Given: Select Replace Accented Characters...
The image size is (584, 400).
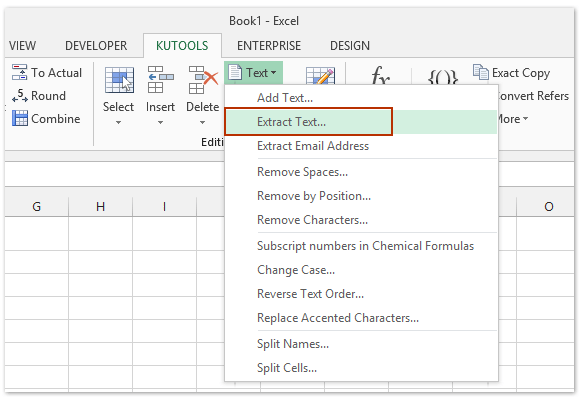Looking at the screenshot, I should pos(361,318).
